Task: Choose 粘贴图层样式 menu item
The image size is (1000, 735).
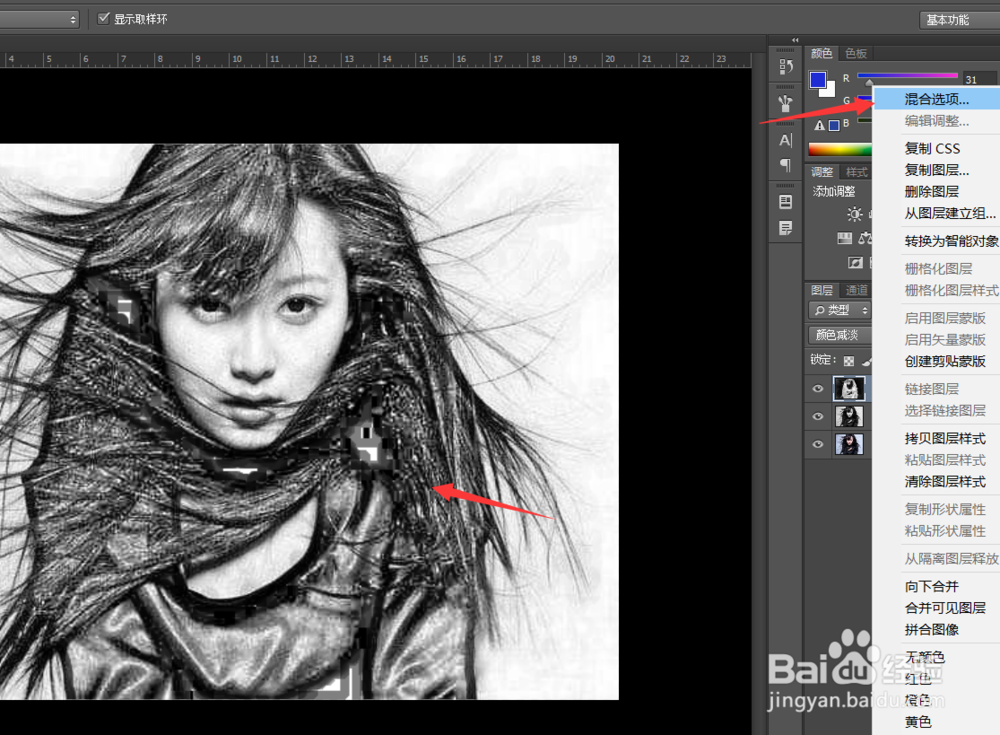Action: 936,460
